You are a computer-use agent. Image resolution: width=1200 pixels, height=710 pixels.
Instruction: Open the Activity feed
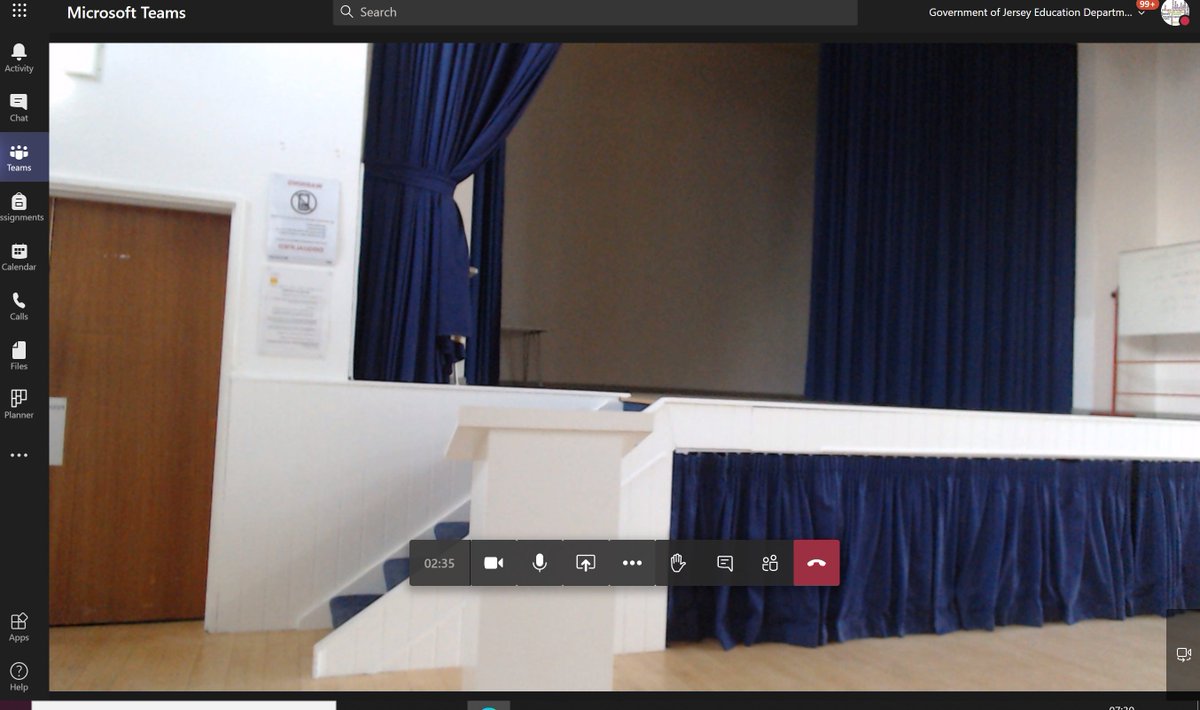(x=19, y=58)
